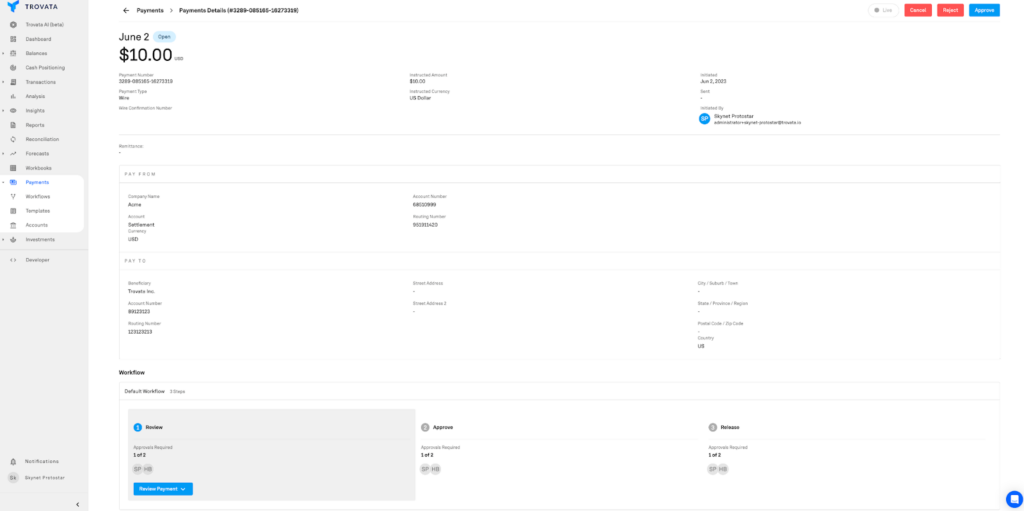Click the Notifications bell icon

point(13,461)
